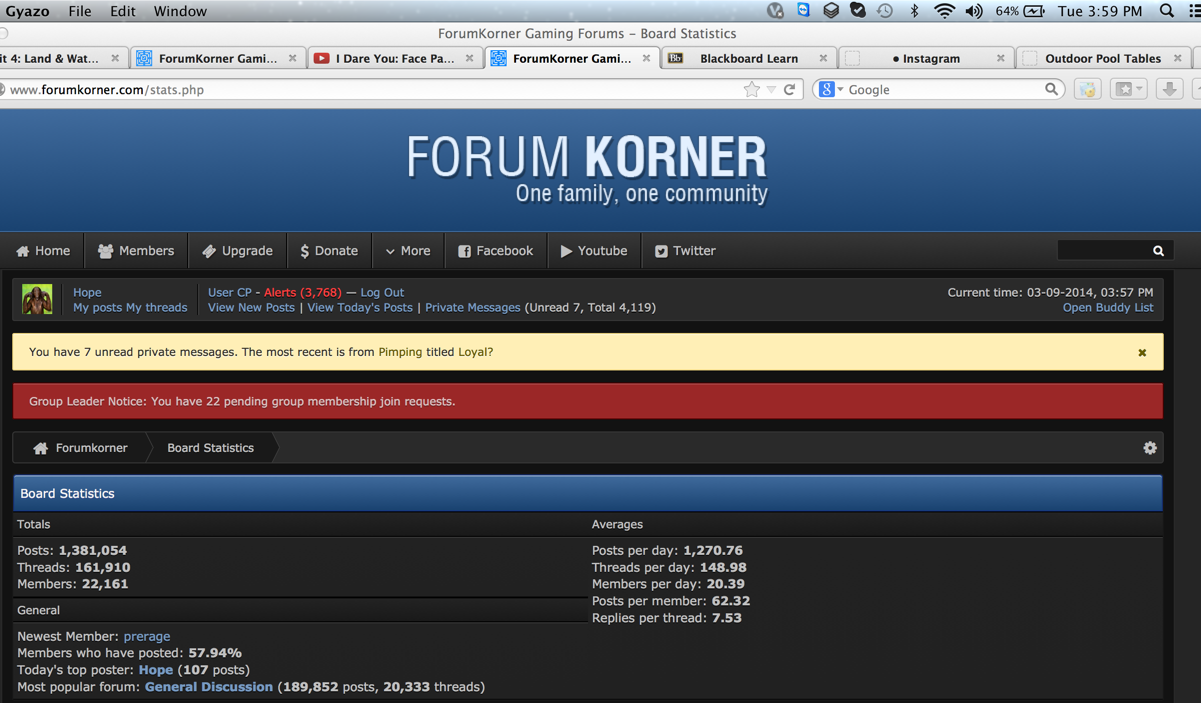Click the Bluetooth menu bar icon
This screenshot has width=1201, height=703.
(914, 11)
